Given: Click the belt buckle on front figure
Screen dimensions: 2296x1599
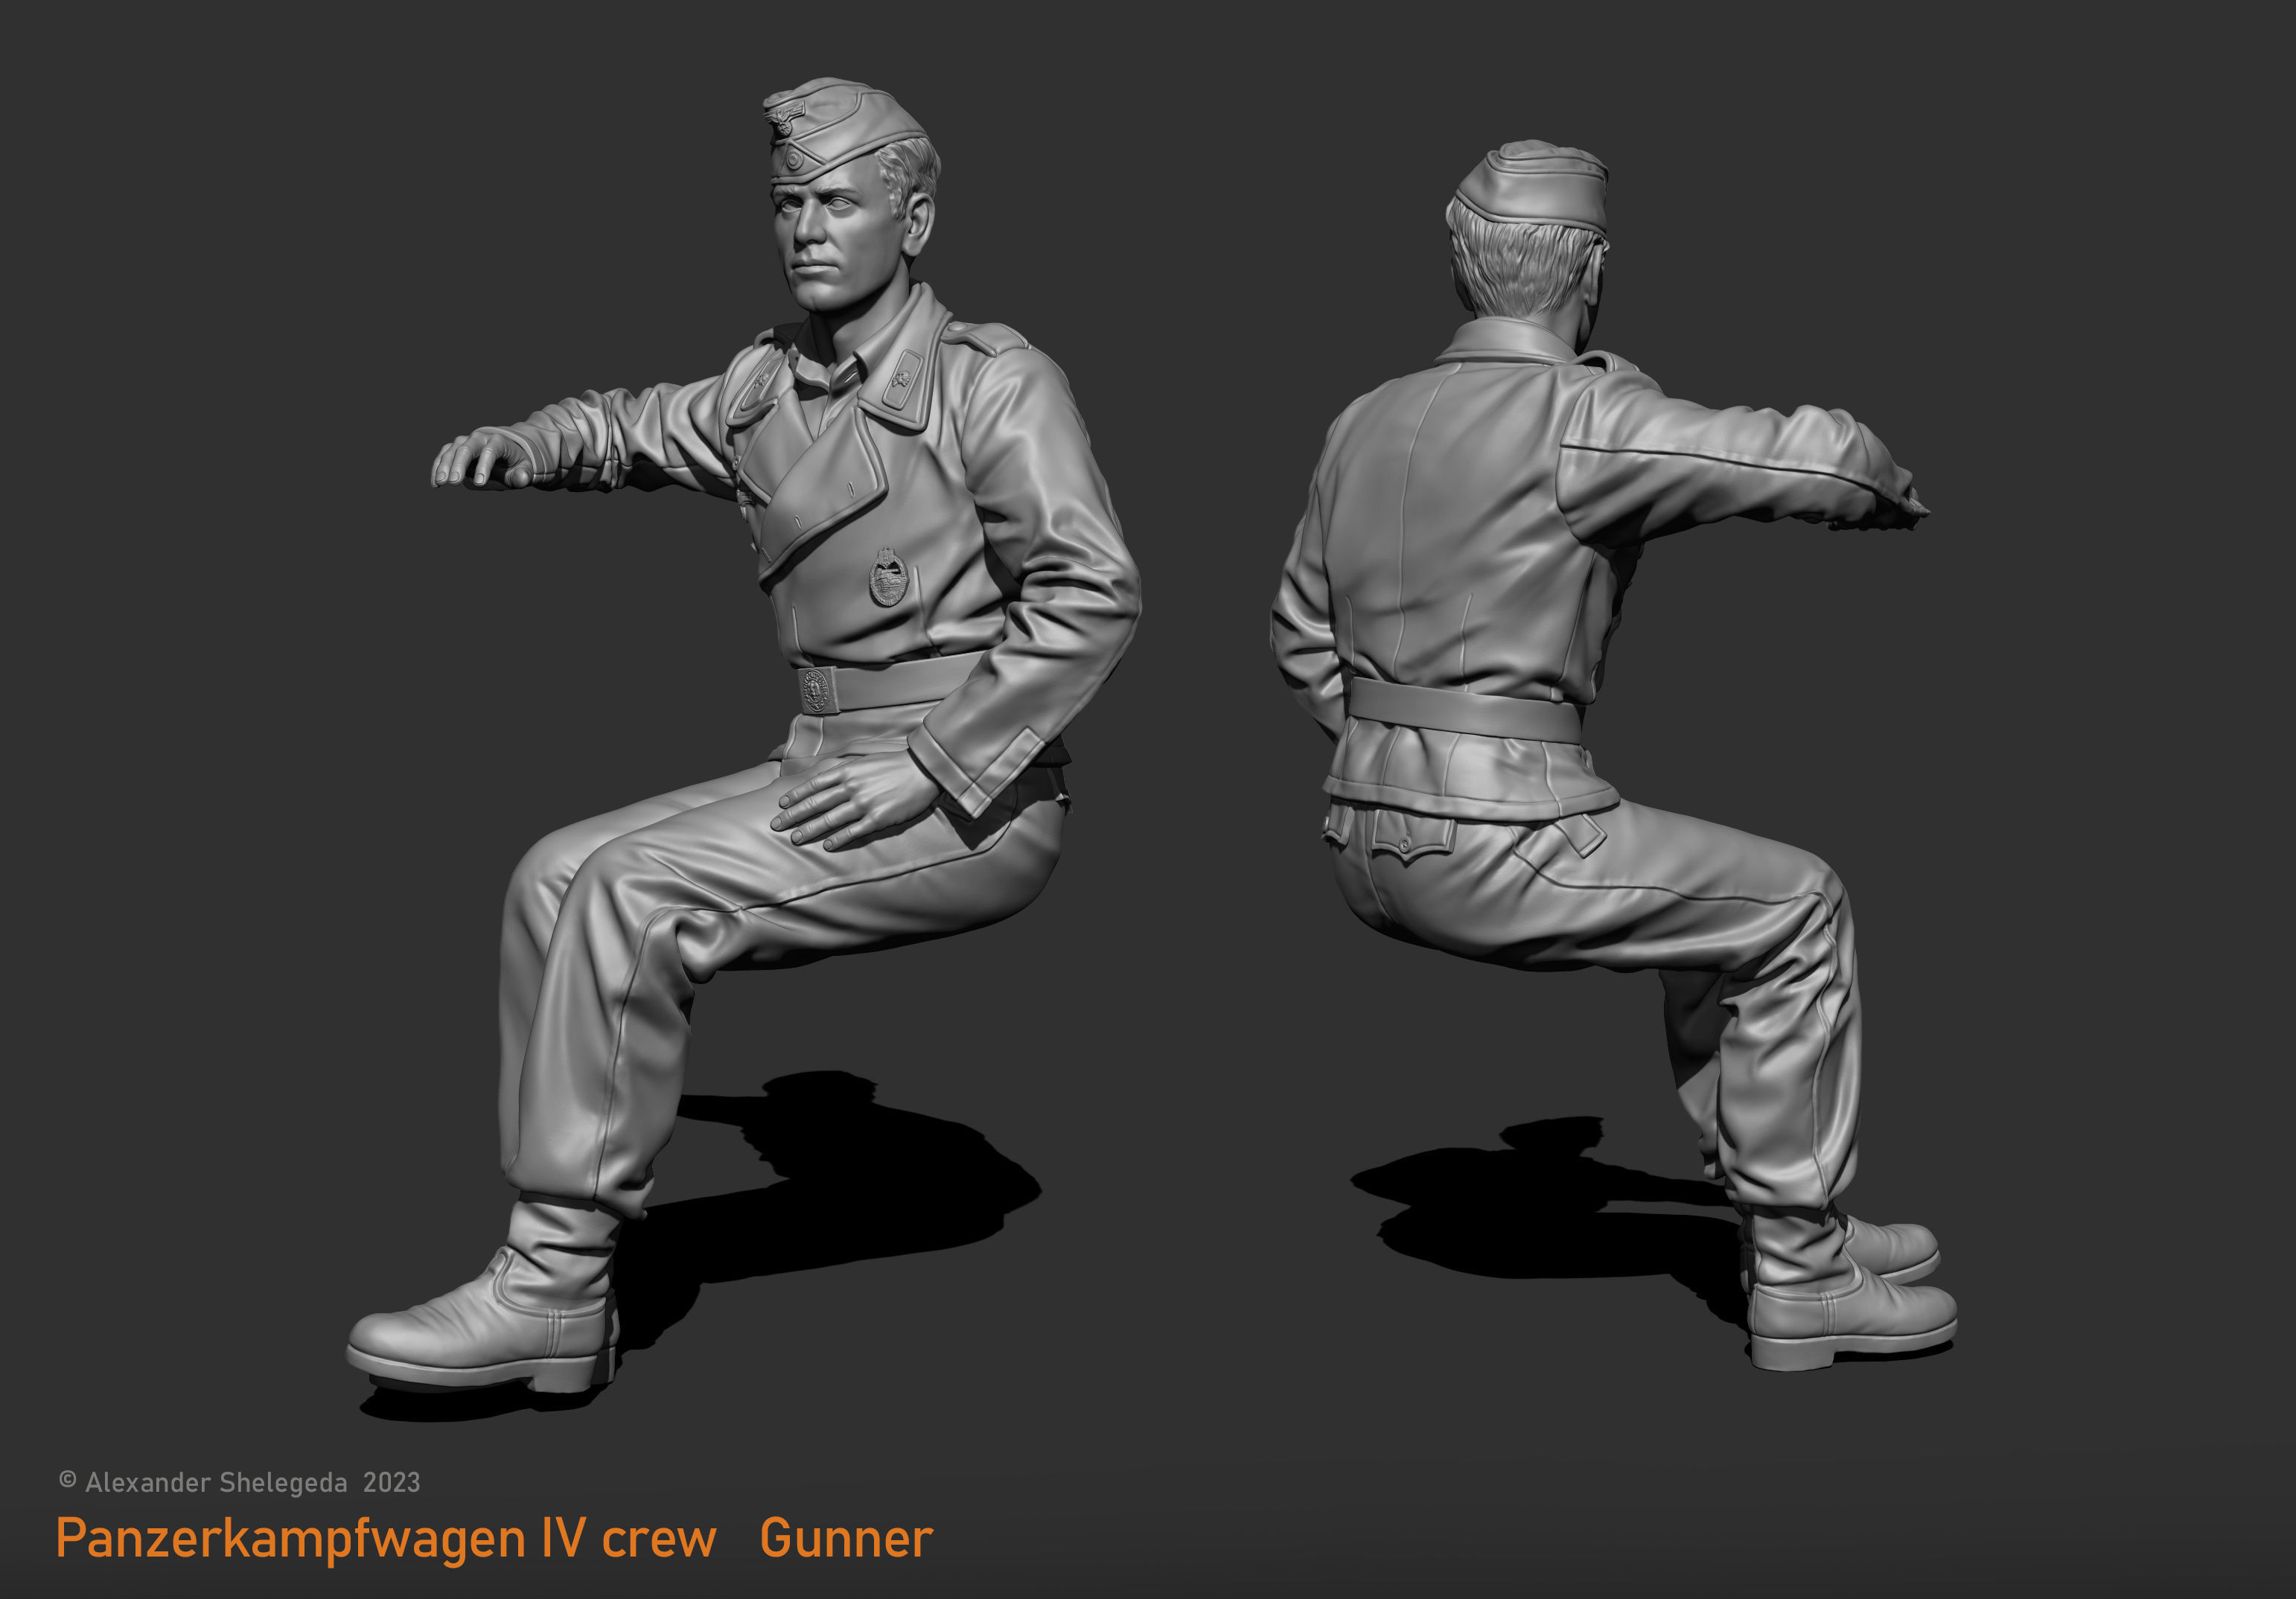Looking at the screenshot, I should [819, 690].
